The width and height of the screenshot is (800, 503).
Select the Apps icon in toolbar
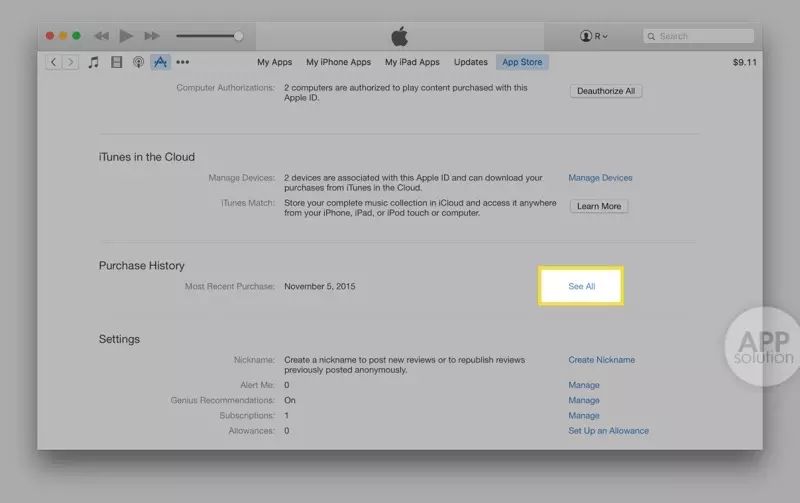pyautogui.click(x=160, y=62)
